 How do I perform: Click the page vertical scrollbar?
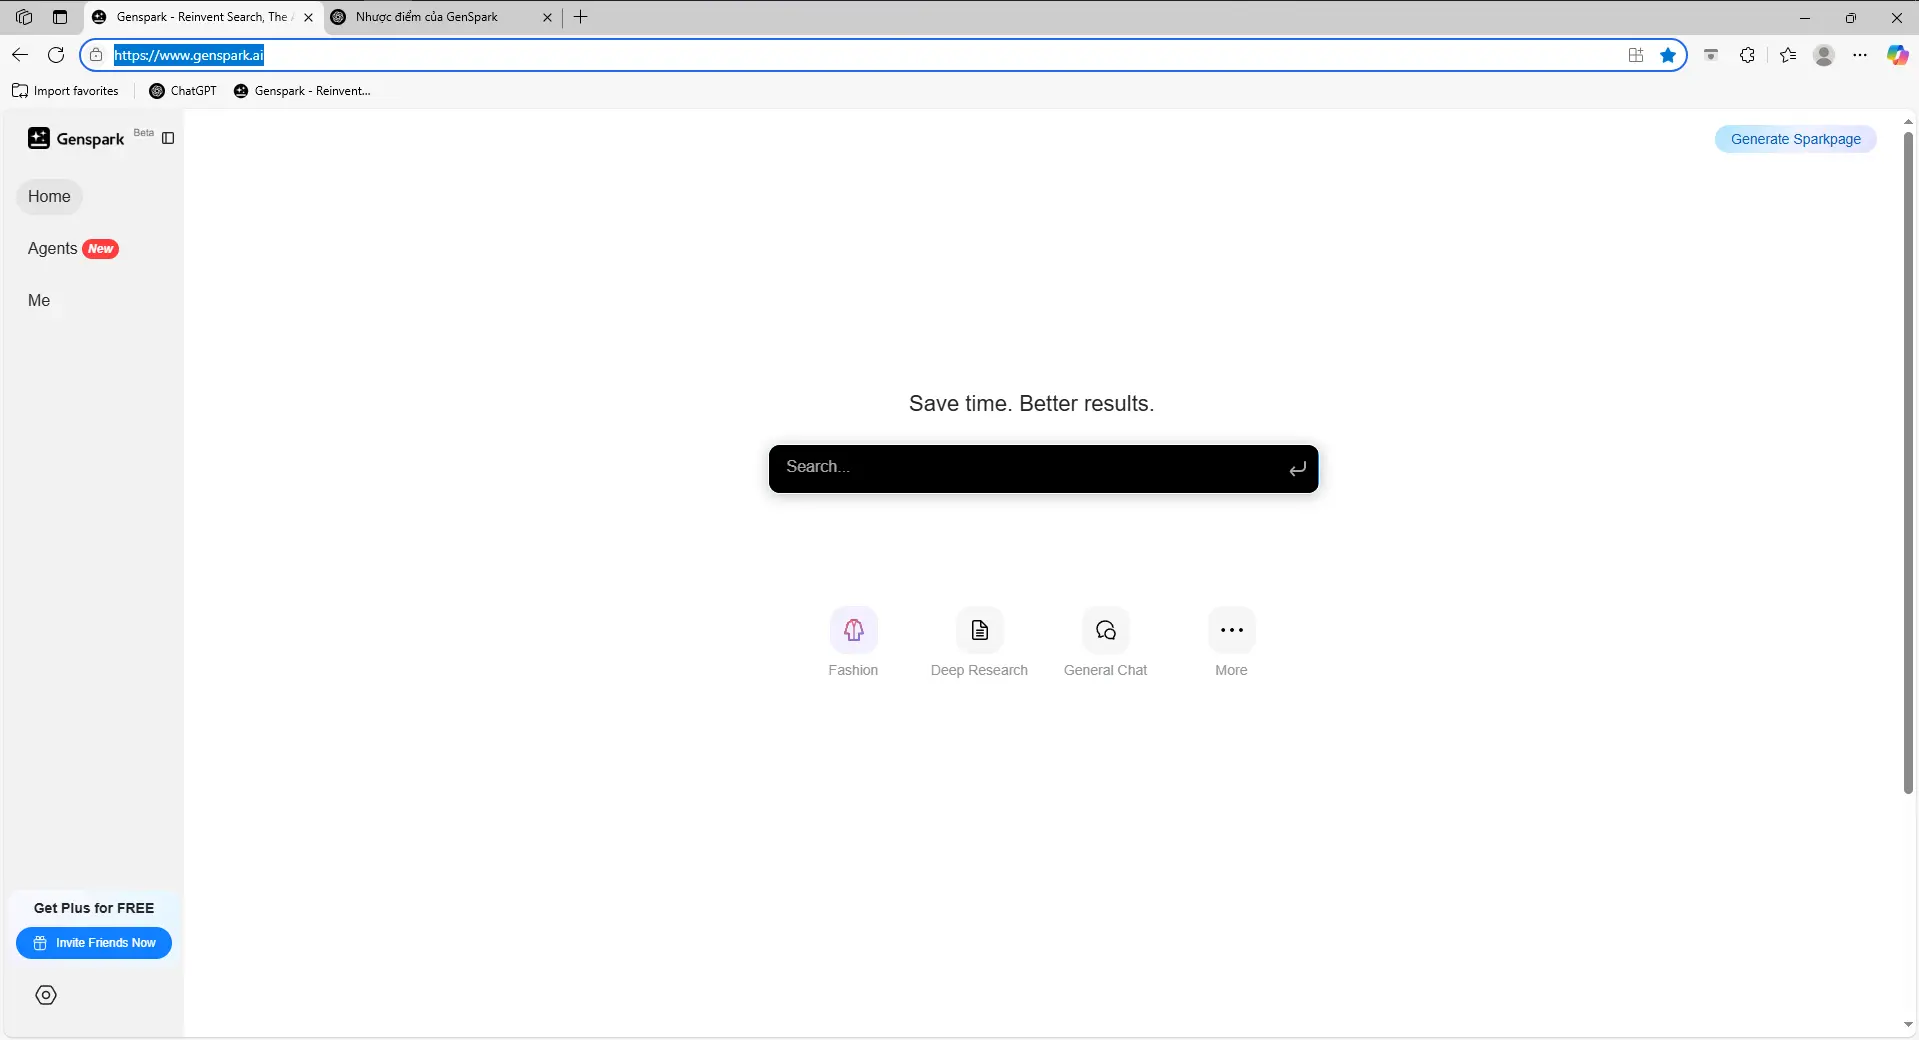[1908, 462]
